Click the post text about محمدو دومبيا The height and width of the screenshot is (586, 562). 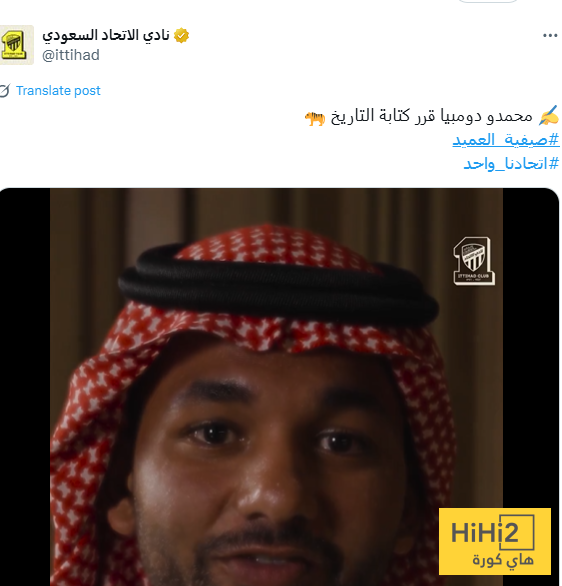[x=431, y=116]
